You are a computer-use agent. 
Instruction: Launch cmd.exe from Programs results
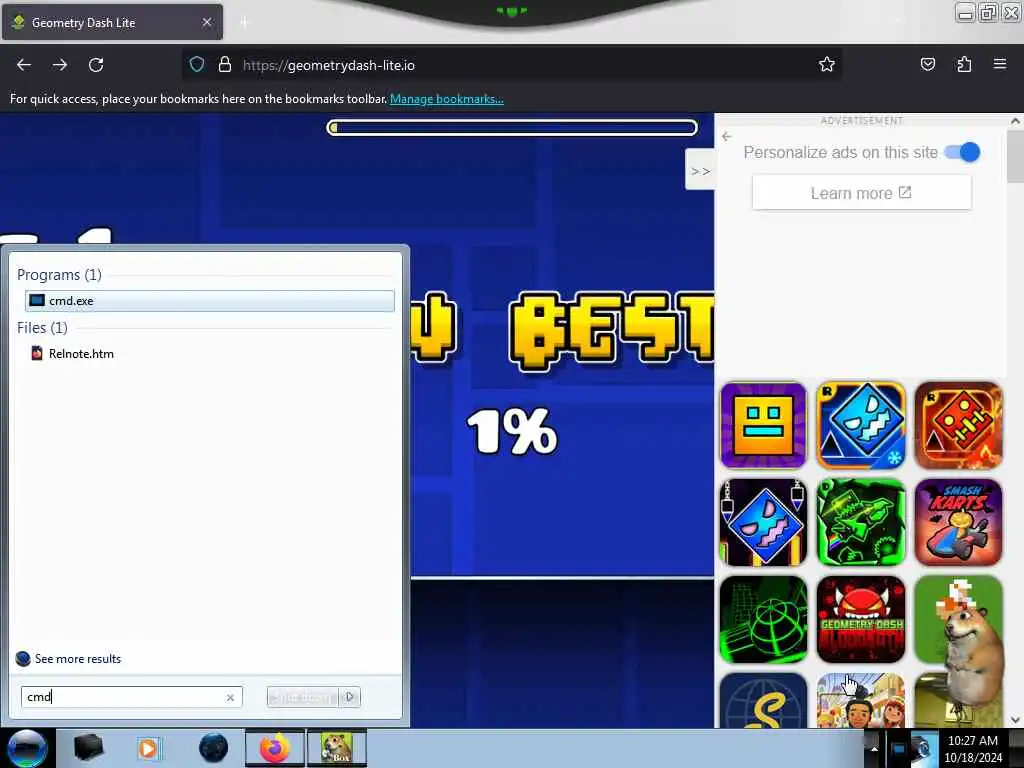(x=210, y=300)
